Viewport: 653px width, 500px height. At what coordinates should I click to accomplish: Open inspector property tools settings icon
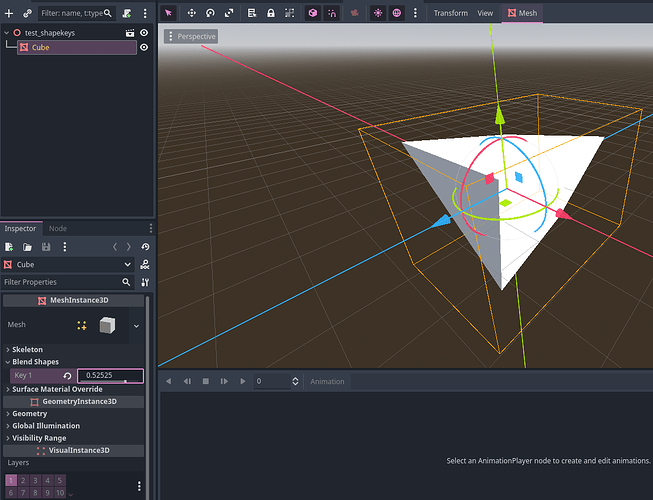(x=145, y=282)
